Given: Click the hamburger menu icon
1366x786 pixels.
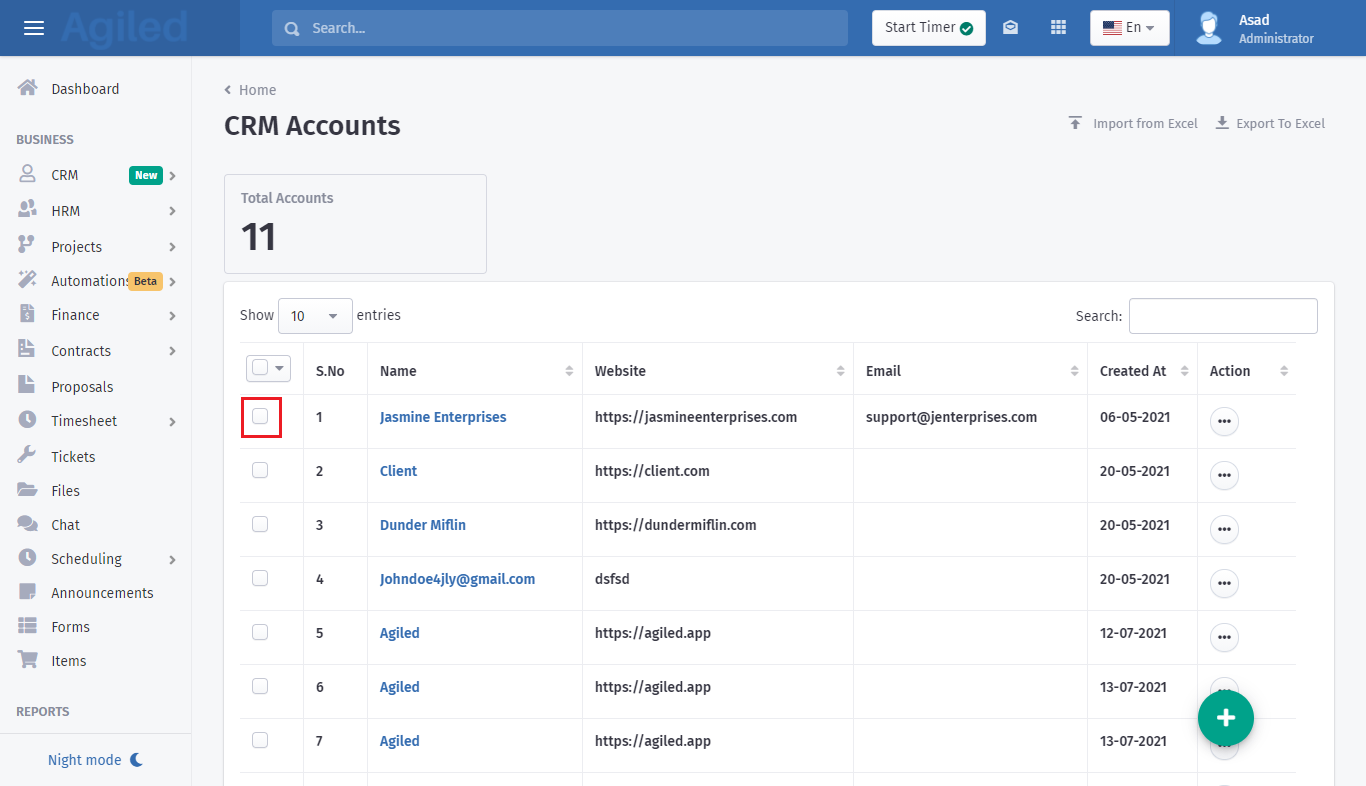Looking at the screenshot, I should click(x=34, y=28).
